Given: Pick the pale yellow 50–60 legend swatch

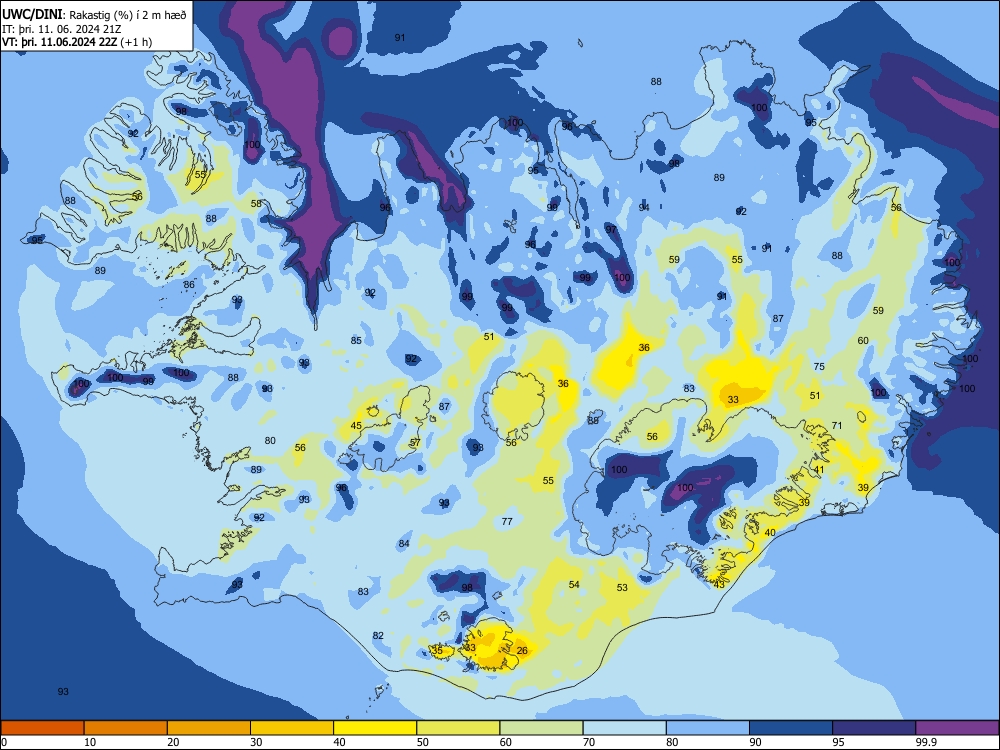Looking at the screenshot, I should coord(458,728).
